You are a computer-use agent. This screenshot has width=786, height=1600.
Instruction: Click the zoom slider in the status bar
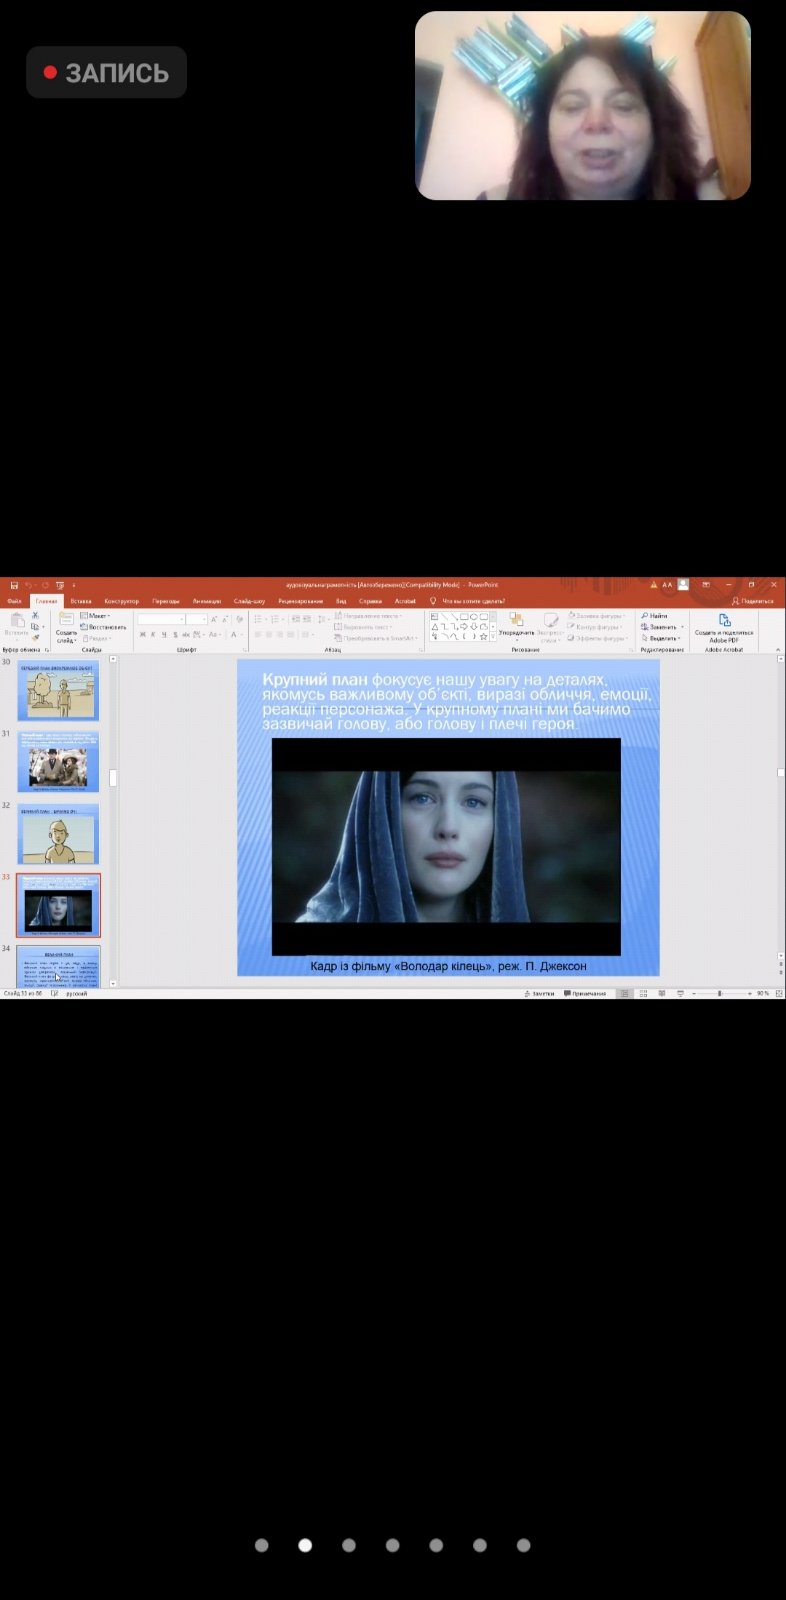[x=720, y=993]
